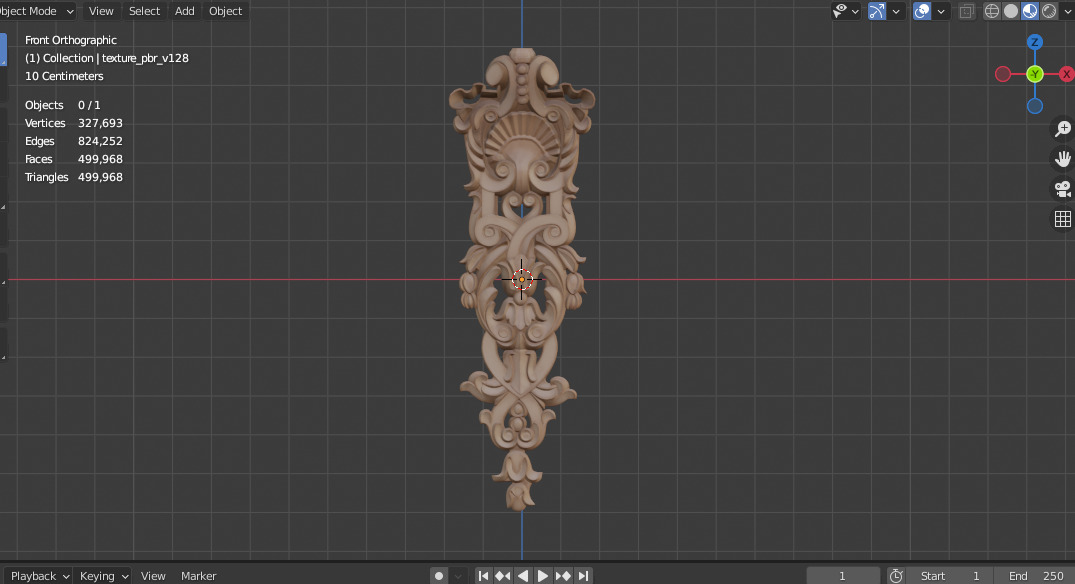Viewport: 1075px width, 584px height.
Task: Switch orthographic/perspective with the grid icon
Action: click(x=1063, y=219)
